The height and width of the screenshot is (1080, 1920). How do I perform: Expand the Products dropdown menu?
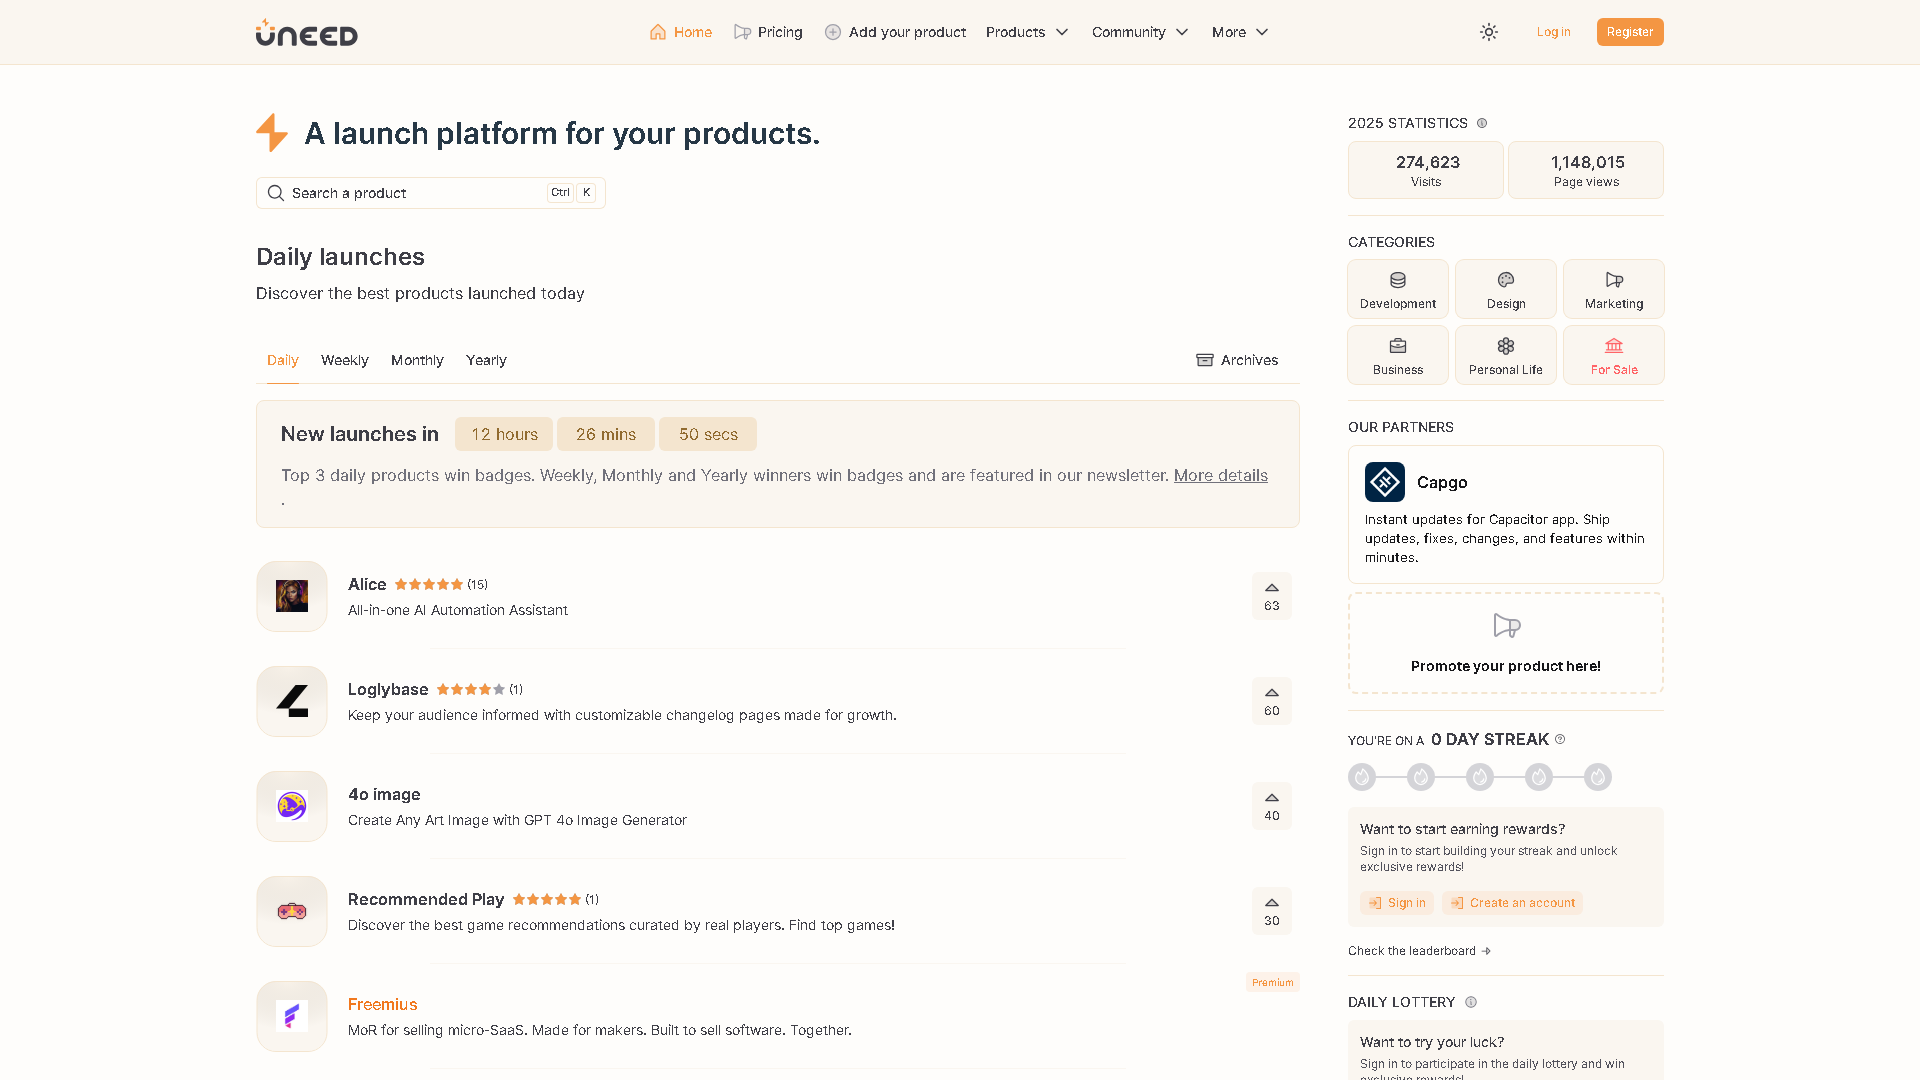pos(1027,32)
